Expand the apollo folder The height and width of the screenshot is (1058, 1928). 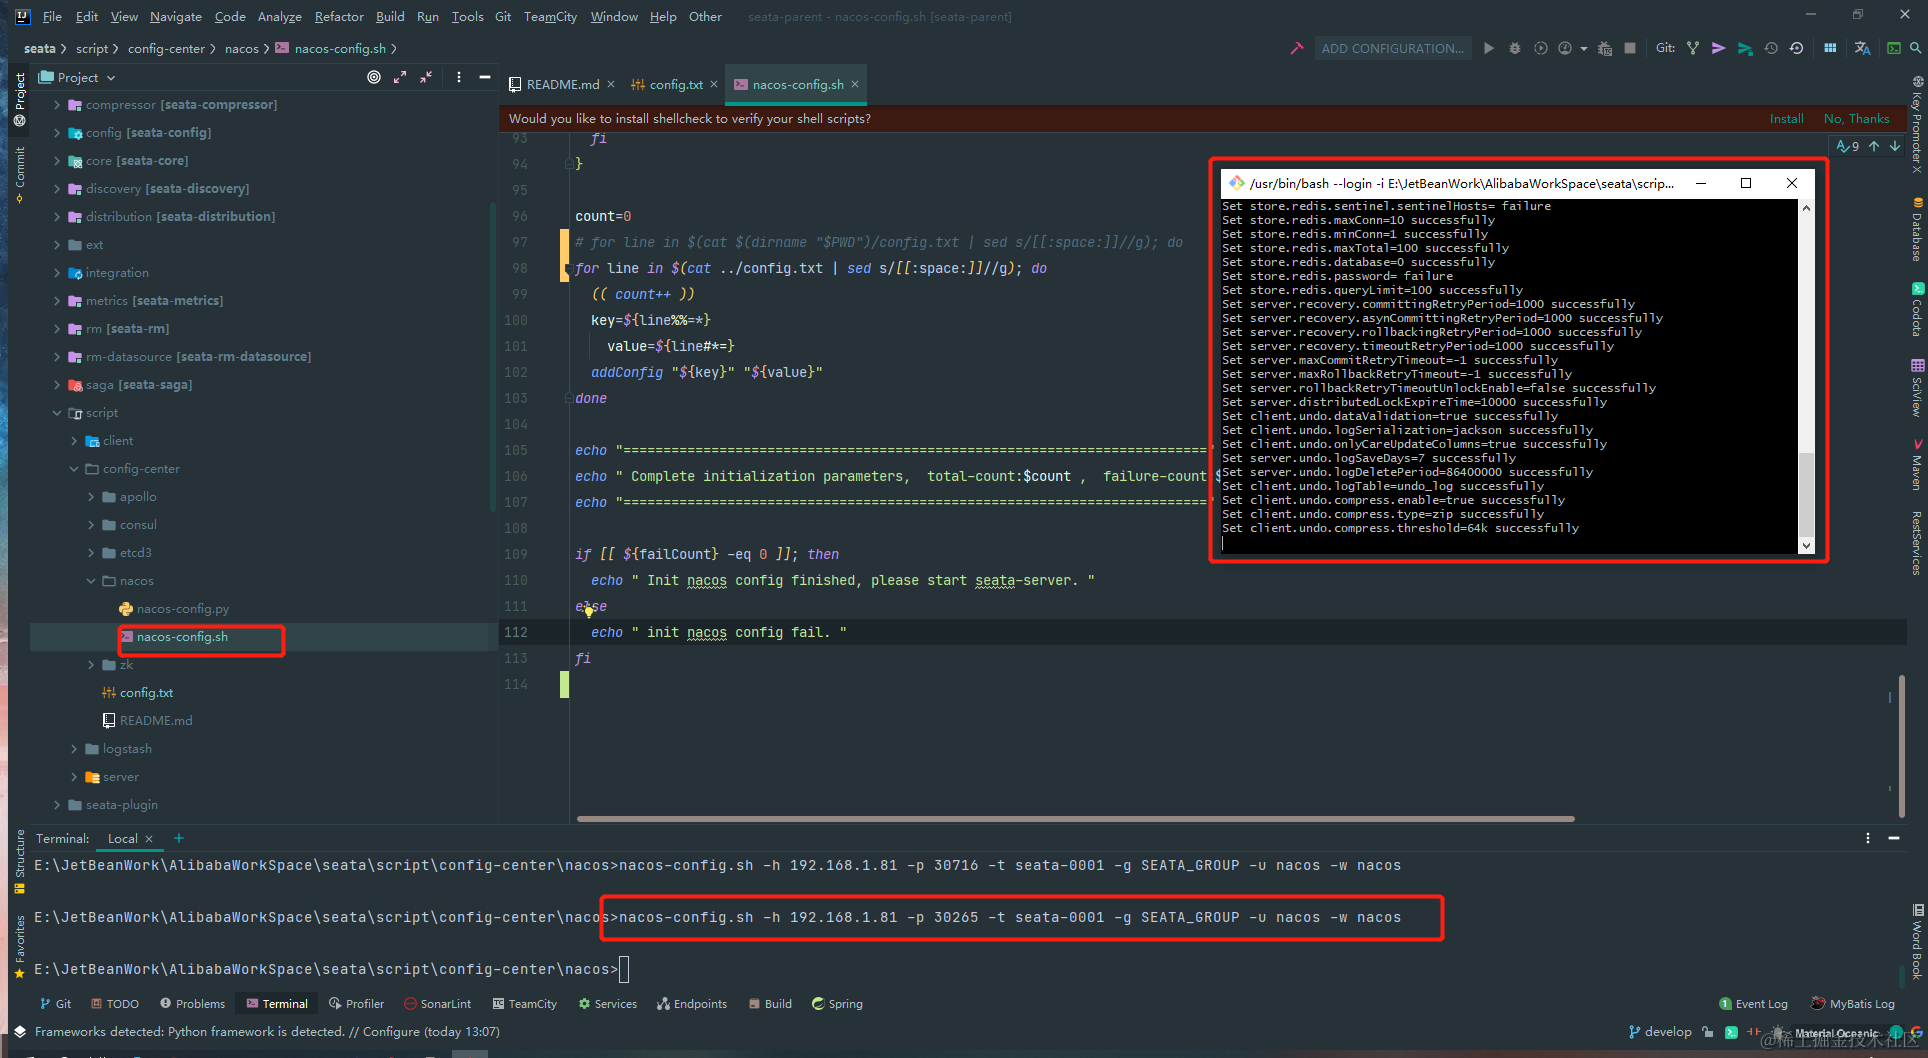91,497
